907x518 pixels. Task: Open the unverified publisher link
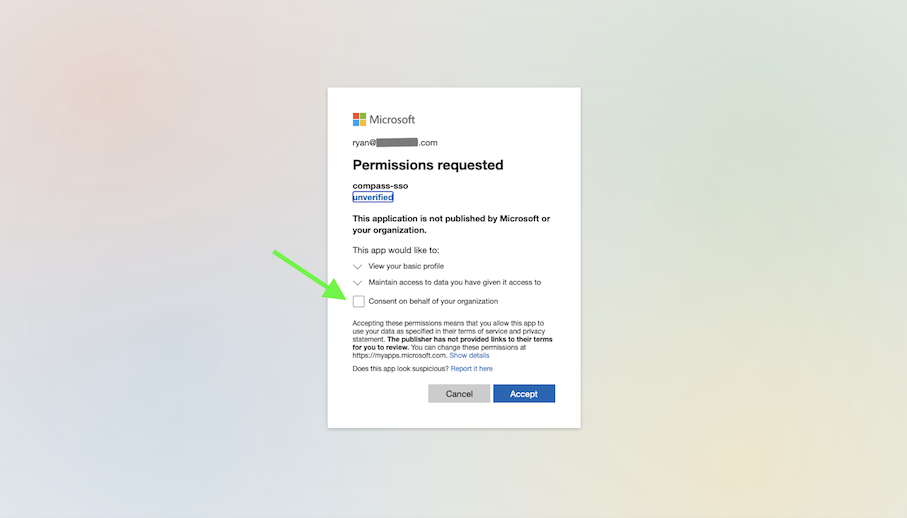373,197
